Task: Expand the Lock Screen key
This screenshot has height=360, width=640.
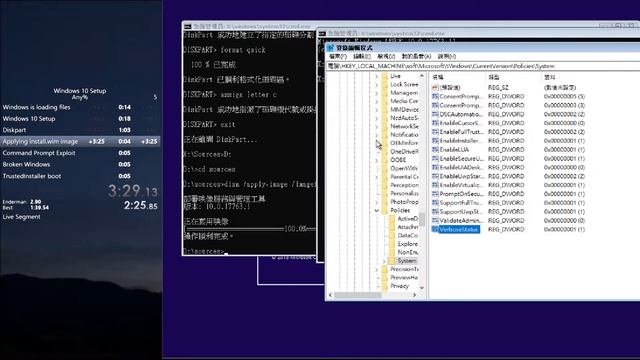Action: (376, 84)
